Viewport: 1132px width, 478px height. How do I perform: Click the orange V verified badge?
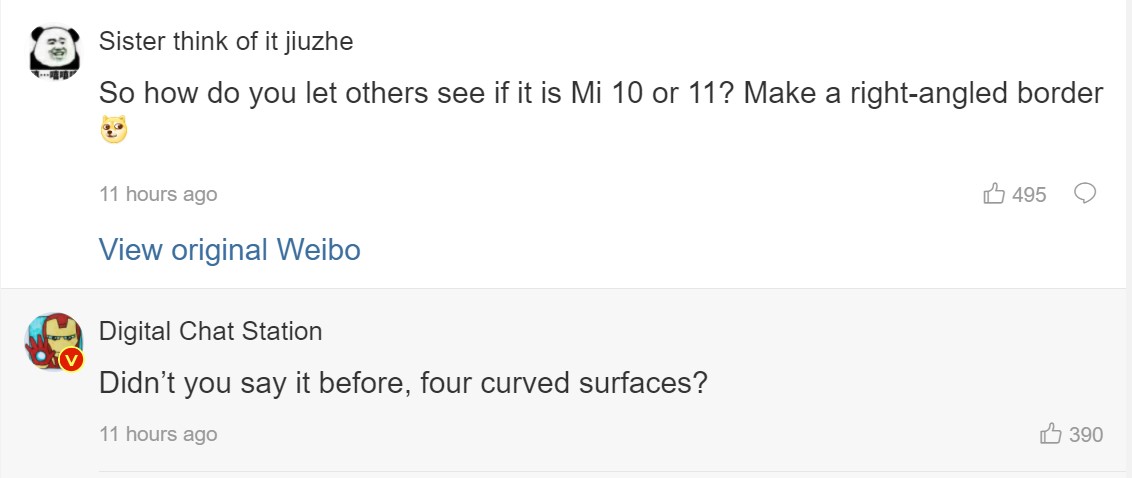(70, 360)
